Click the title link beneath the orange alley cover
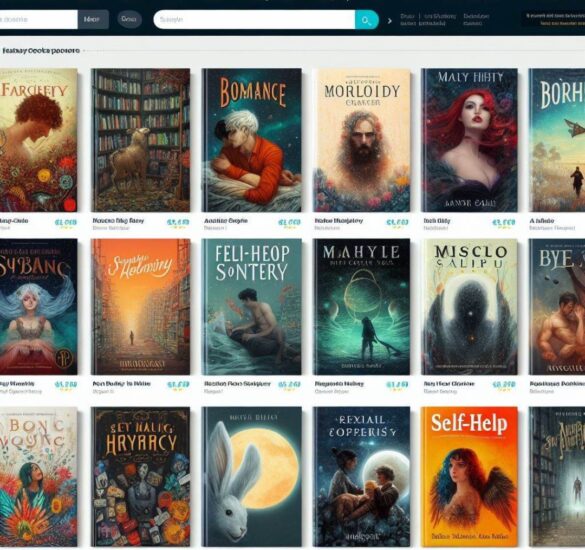585x550 pixels. click(122, 384)
